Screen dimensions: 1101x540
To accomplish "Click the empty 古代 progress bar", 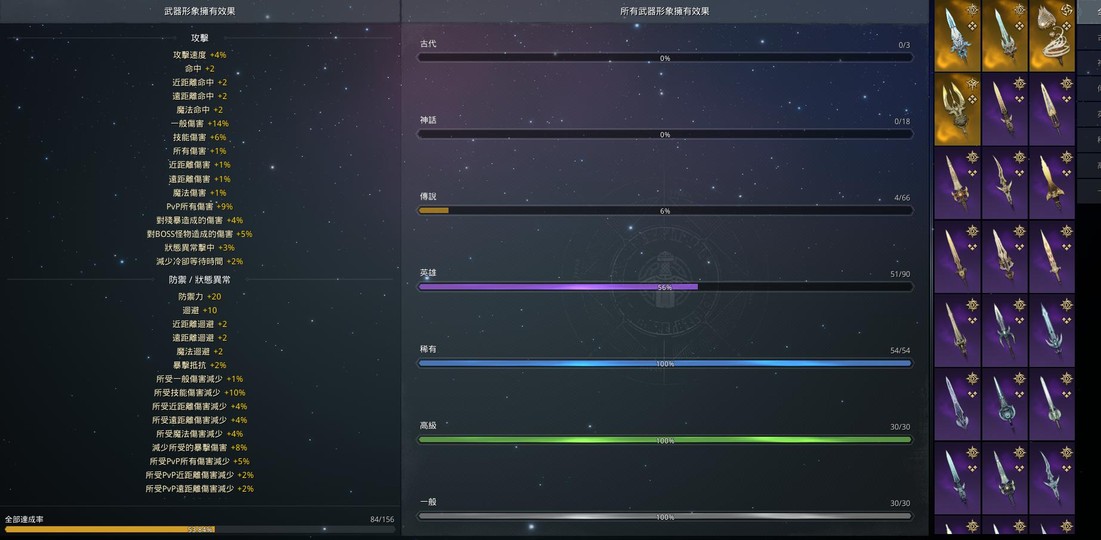I will [x=664, y=58].
